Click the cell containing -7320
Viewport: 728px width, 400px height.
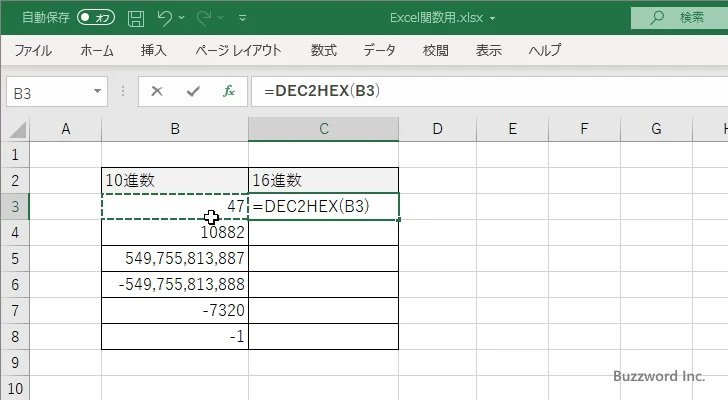point(175,310)
